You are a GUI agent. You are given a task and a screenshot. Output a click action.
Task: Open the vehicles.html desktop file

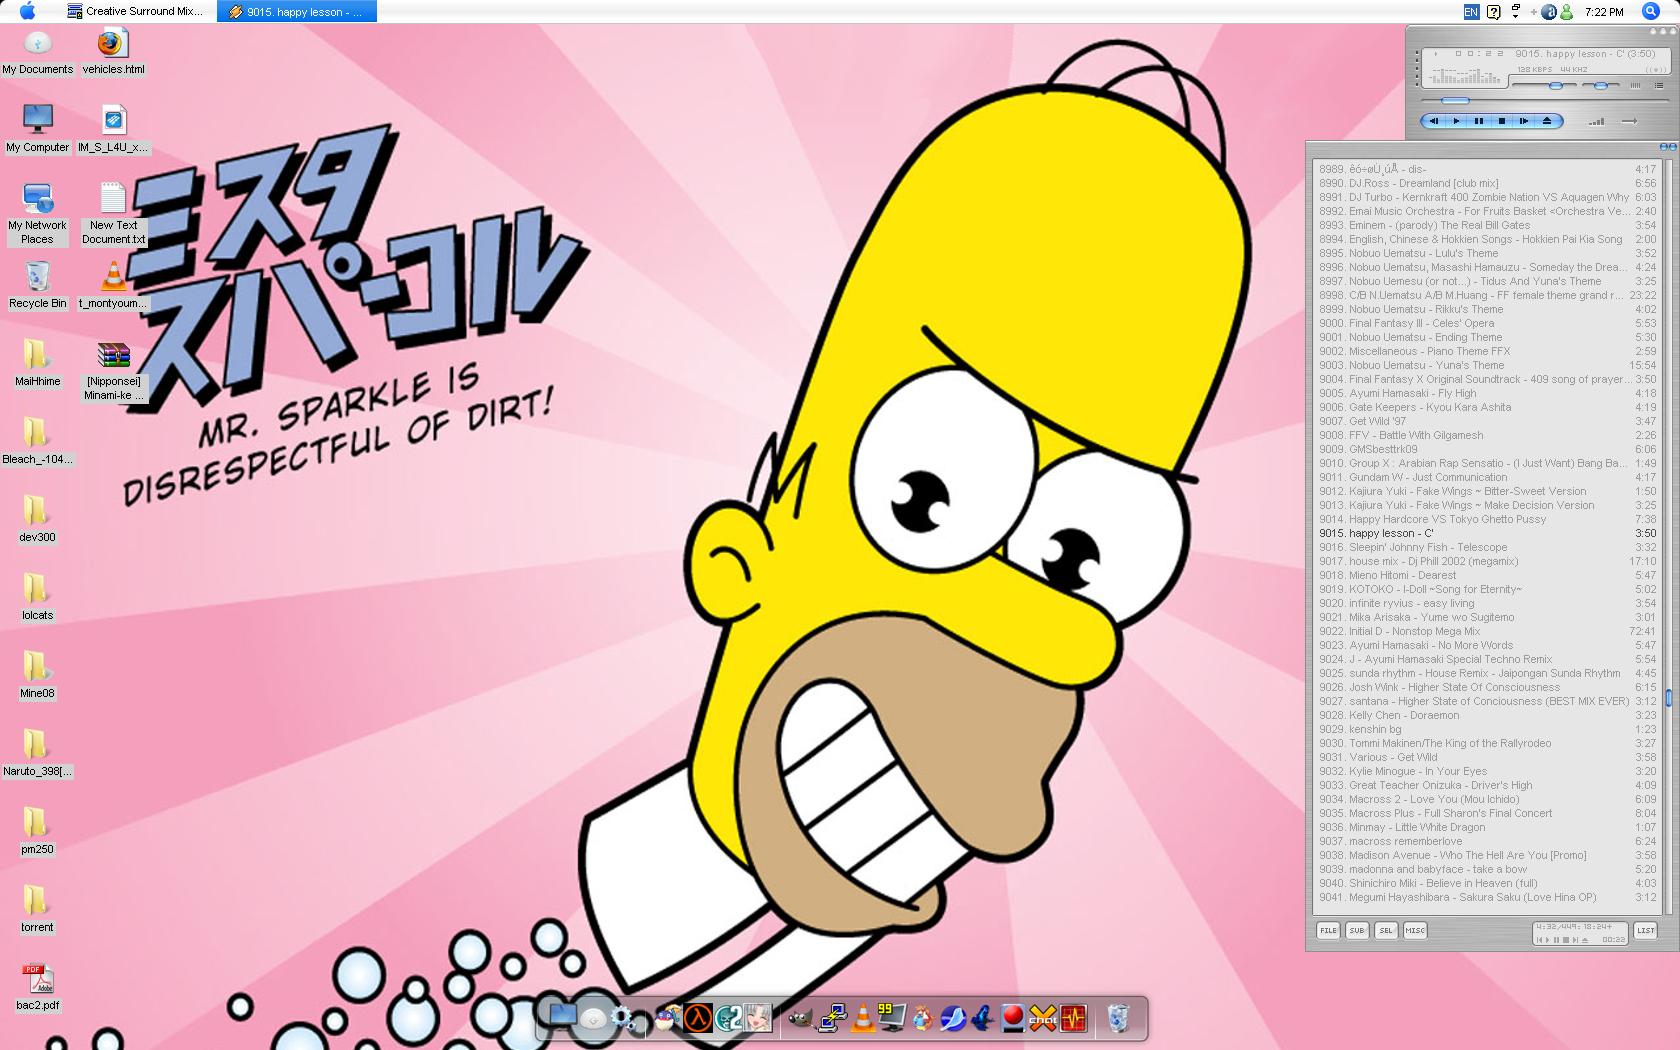pyautogui.click(x=113, y=52)
